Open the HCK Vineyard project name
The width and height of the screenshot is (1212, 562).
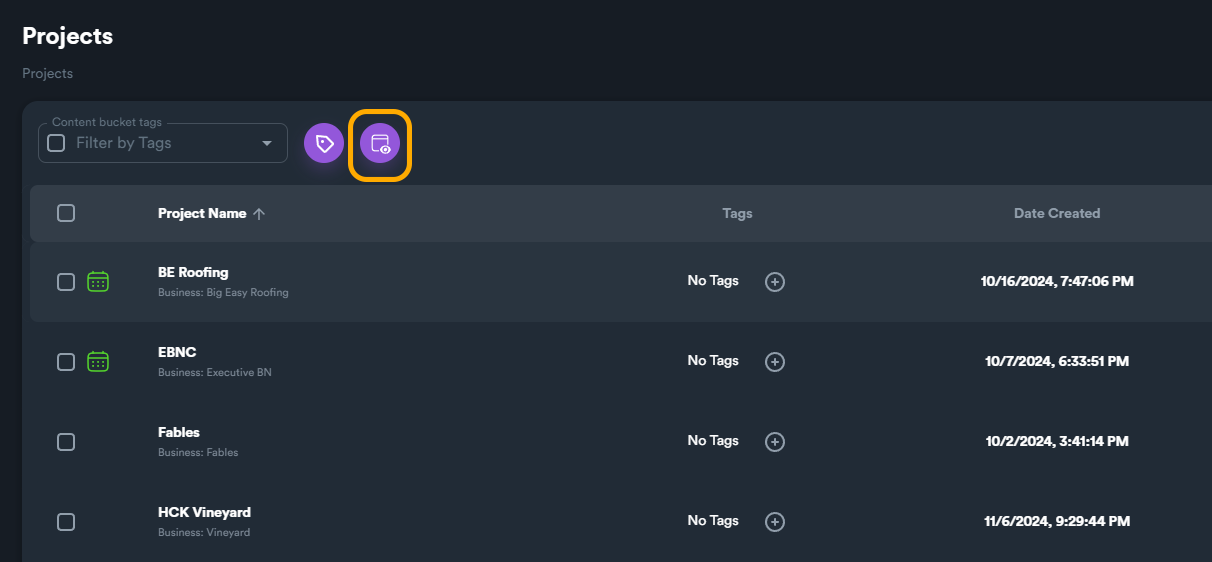pos(204,512)
